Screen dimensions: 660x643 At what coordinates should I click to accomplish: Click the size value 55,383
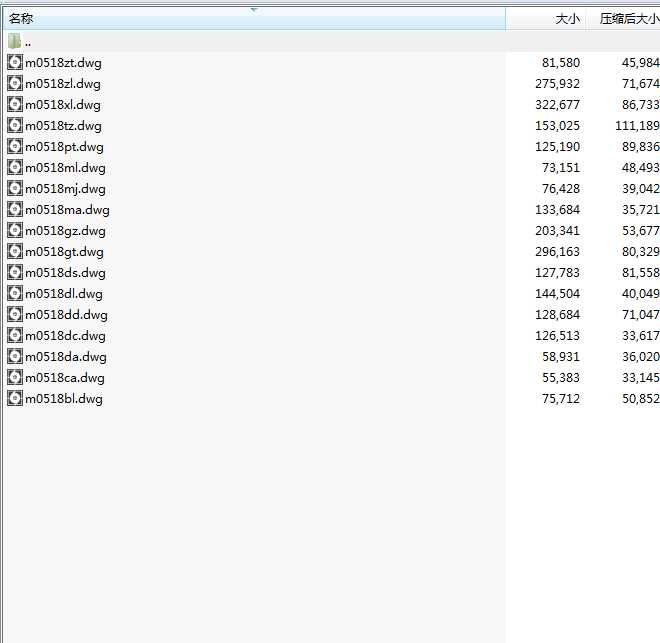[561, 378]
